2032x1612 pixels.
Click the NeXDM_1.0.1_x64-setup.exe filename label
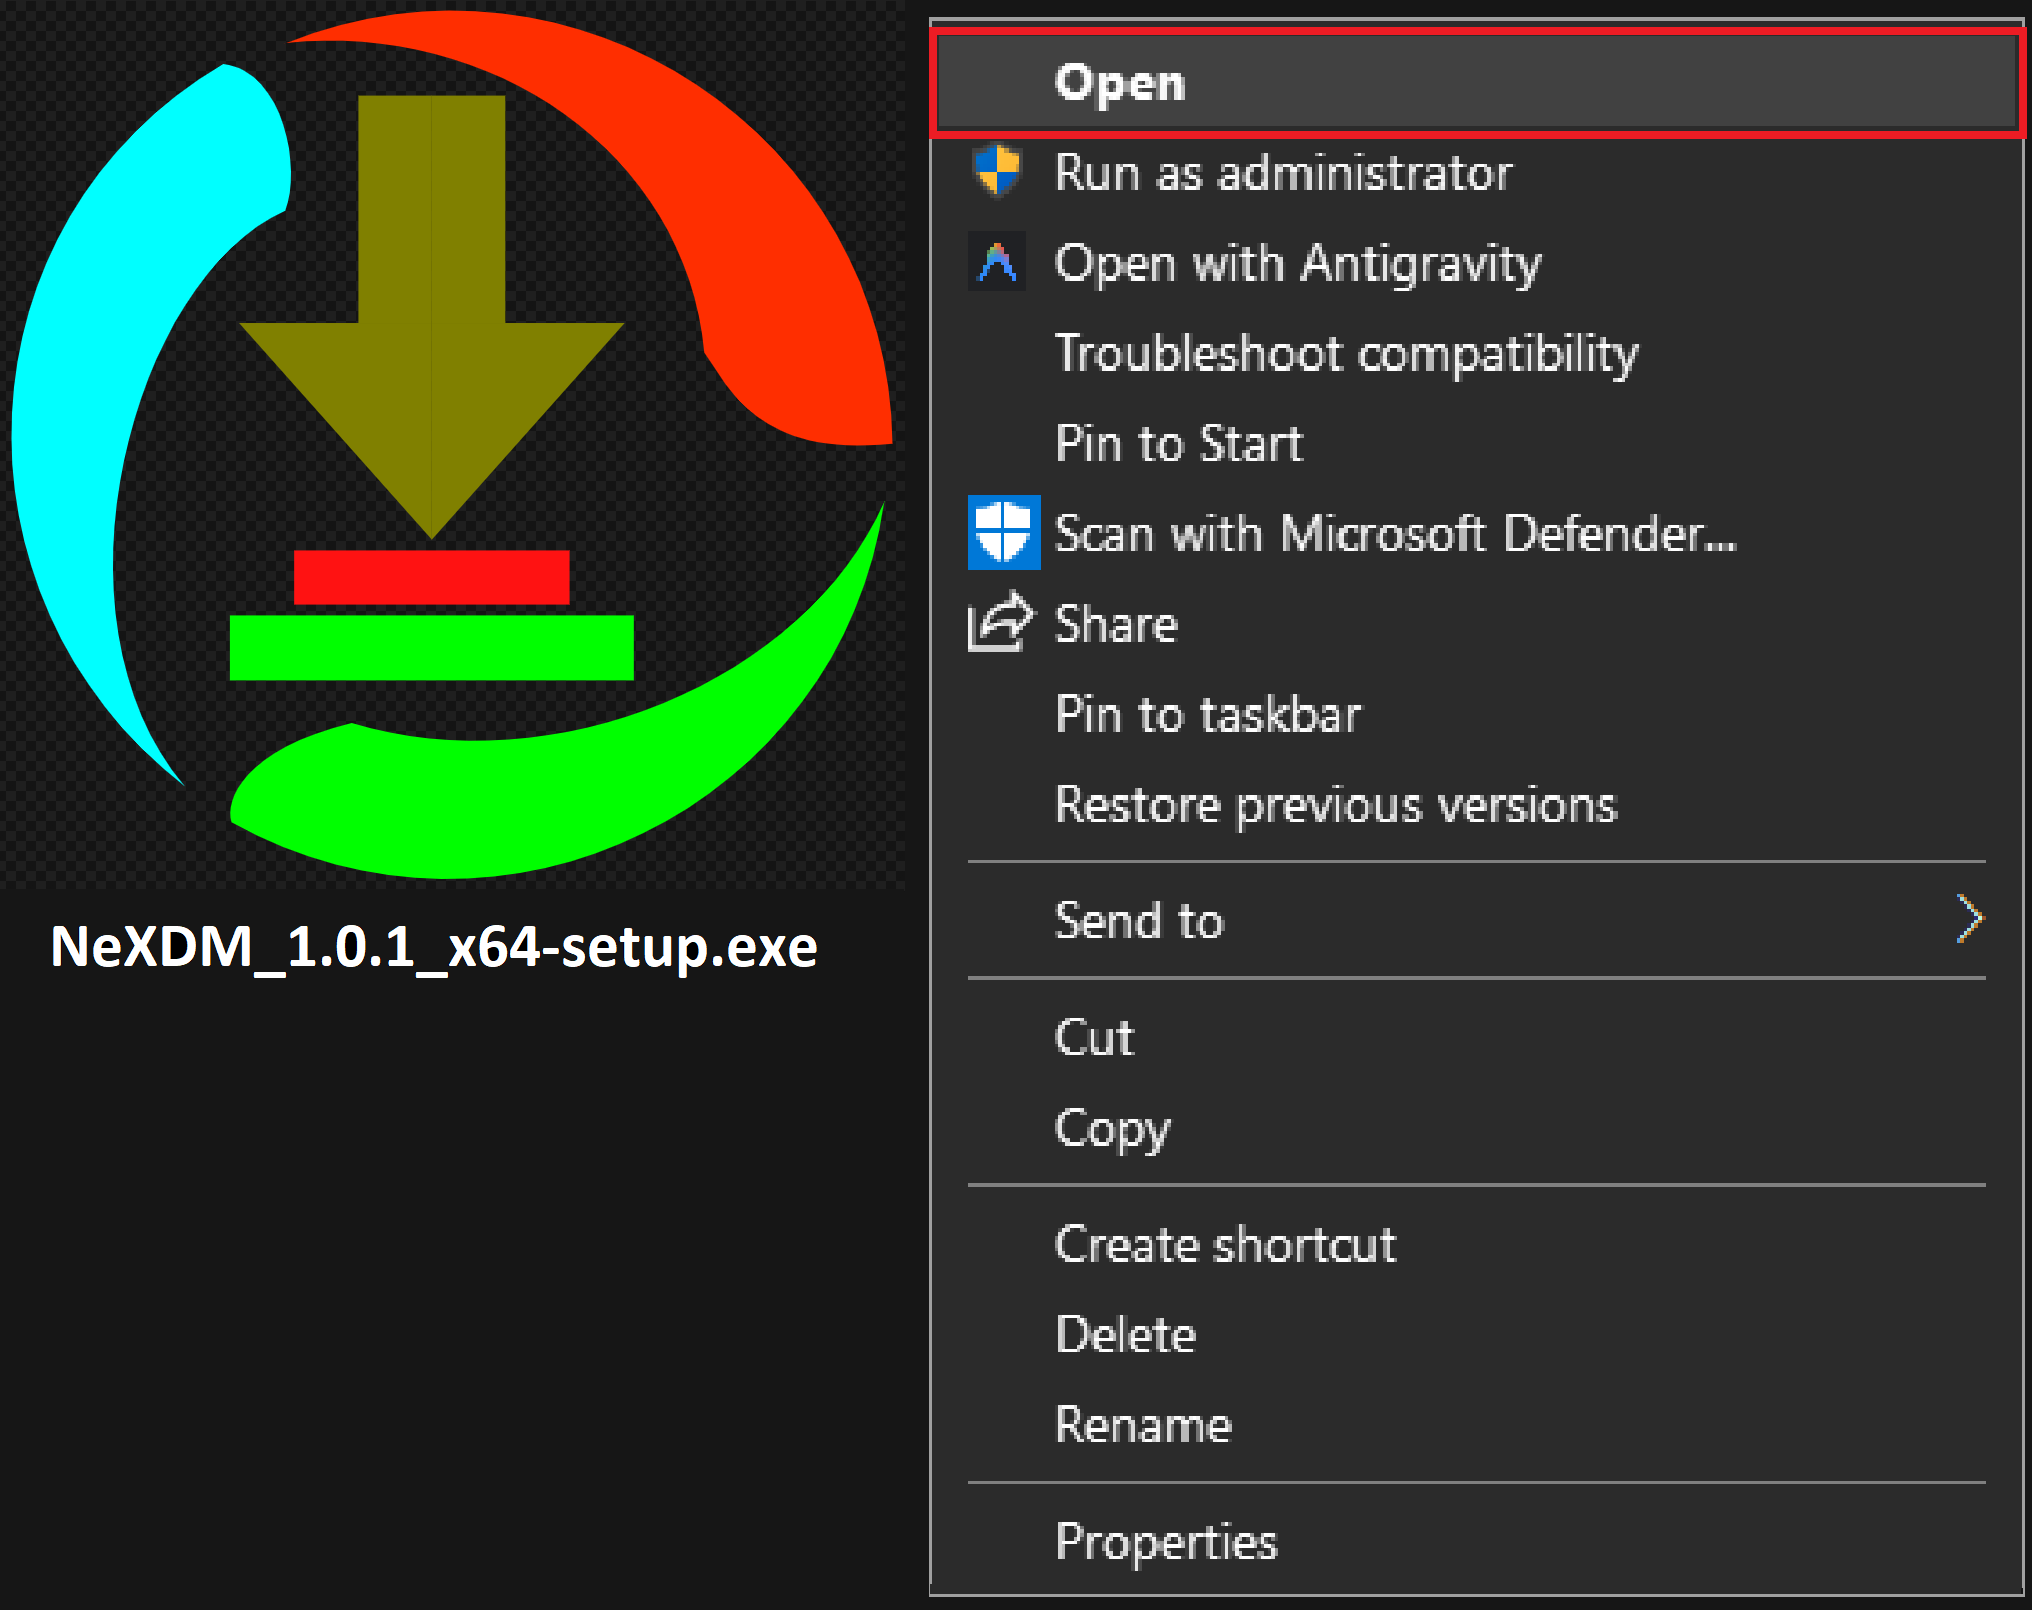click(x=434, y=946)
